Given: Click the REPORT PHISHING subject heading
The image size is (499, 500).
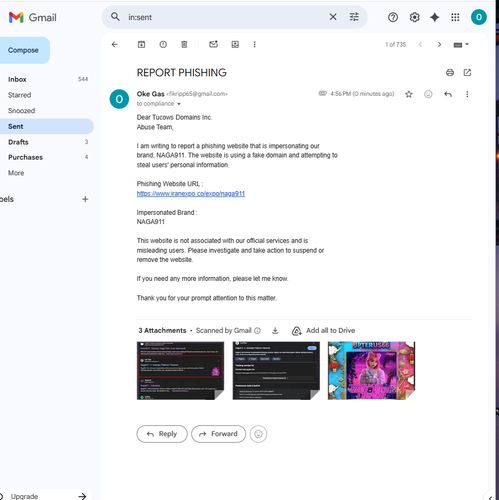Looking at the screenshot, I should (x=182, y=73).
